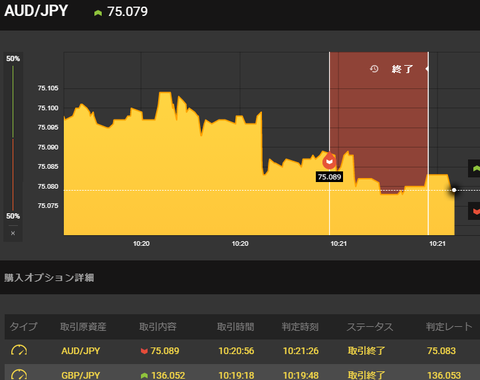Open the GBP/JPY asset link in table
The width and height of the screenshot is (480, 380).
81,375
